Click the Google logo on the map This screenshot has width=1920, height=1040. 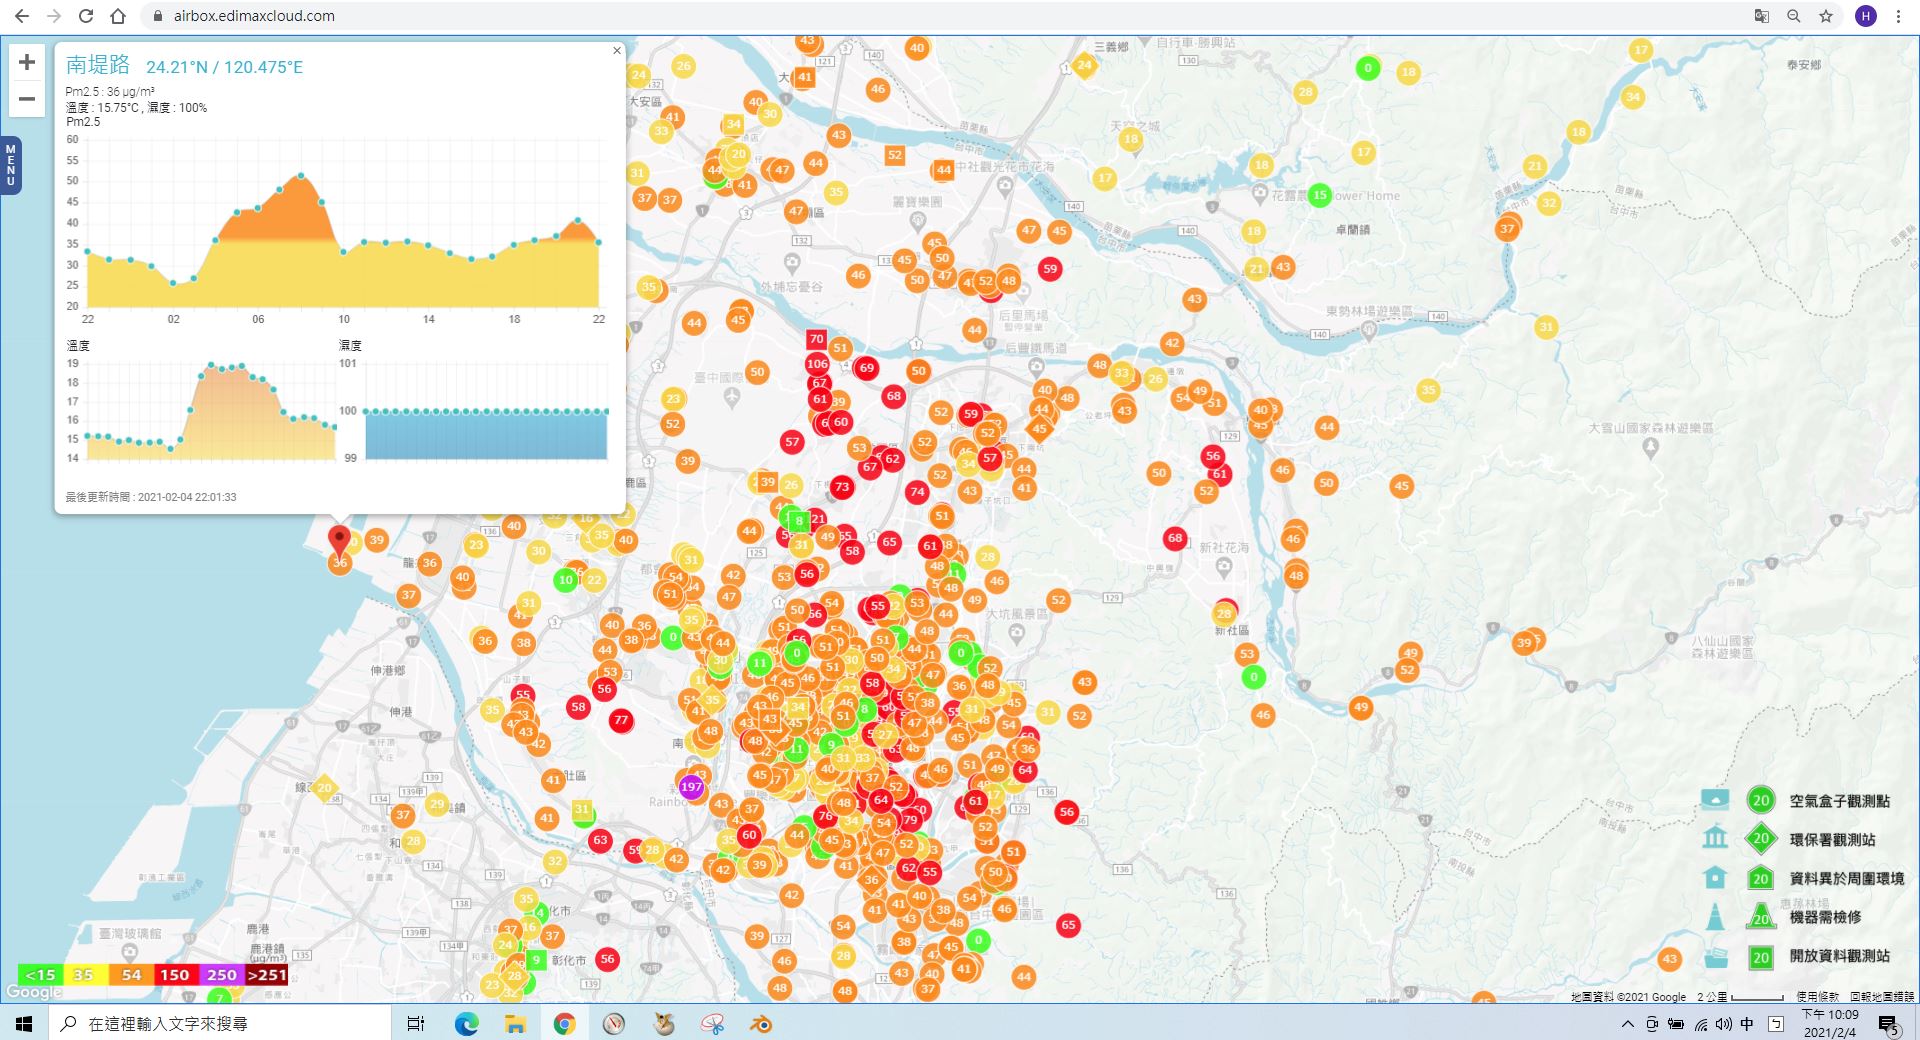pos(34,992)
